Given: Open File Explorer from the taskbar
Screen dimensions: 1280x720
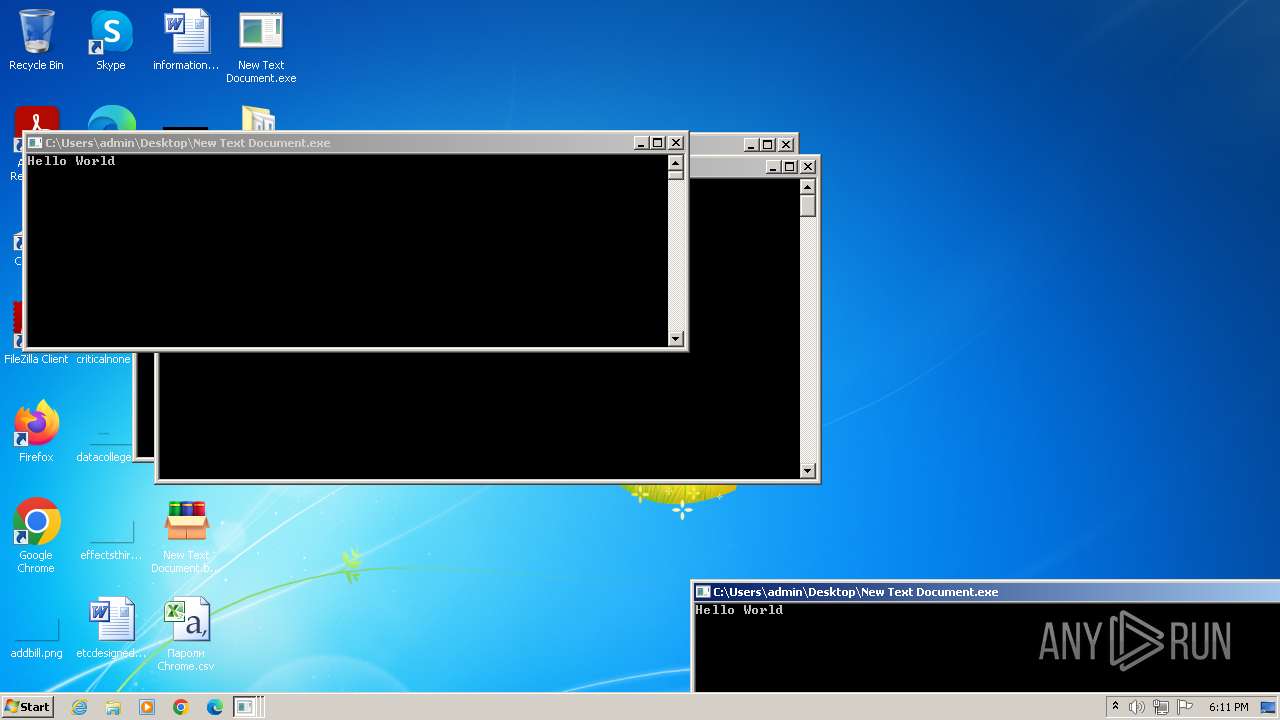Looking at the screenshot, I should 113,707.
